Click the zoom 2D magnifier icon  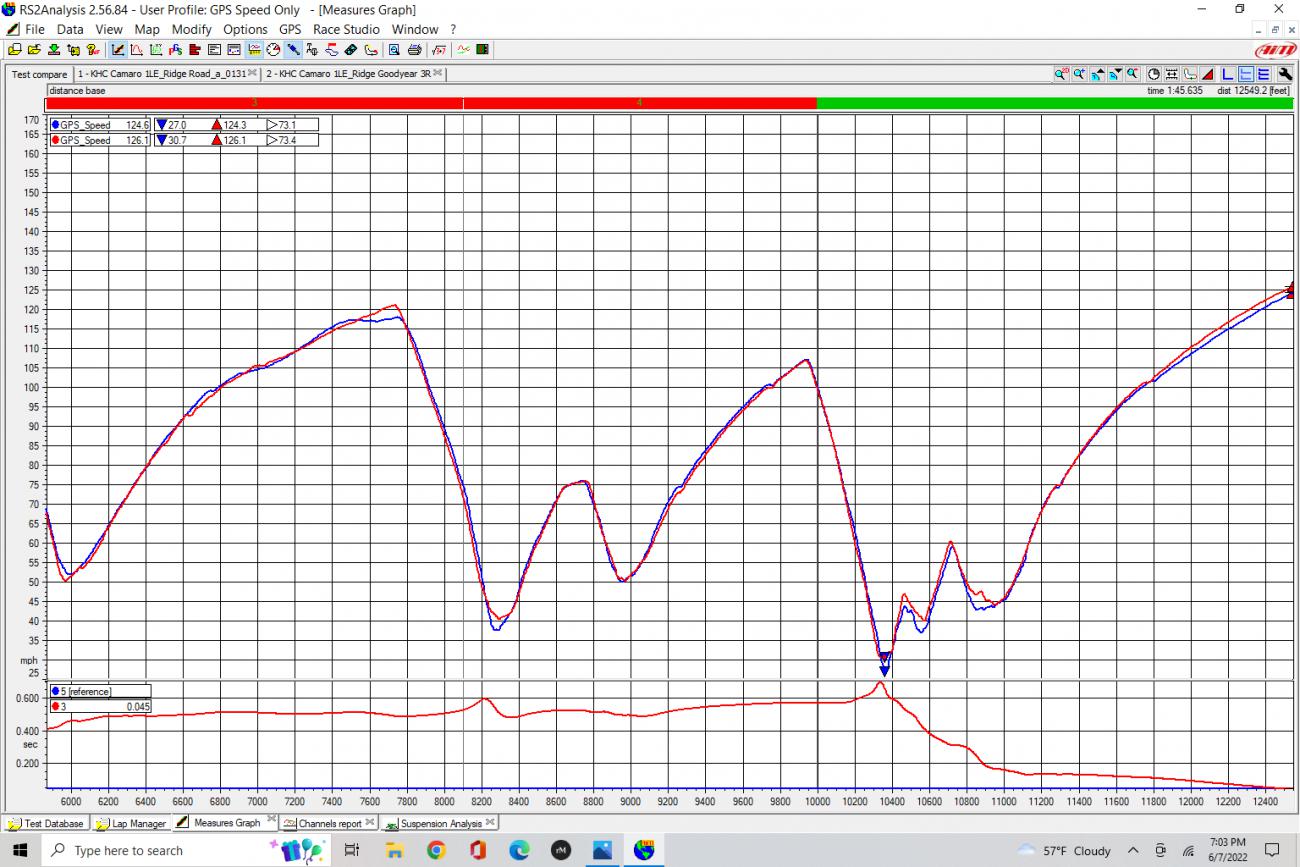[x=1060, y=74]
